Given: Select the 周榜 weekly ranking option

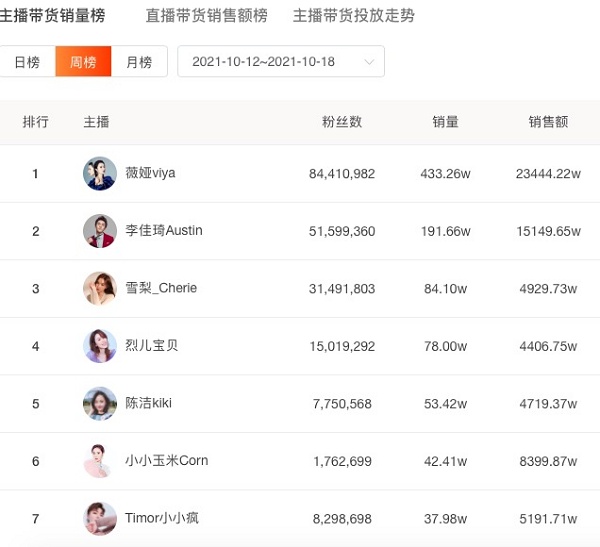Looking at the screenshot, I should (x=83, y=62).
